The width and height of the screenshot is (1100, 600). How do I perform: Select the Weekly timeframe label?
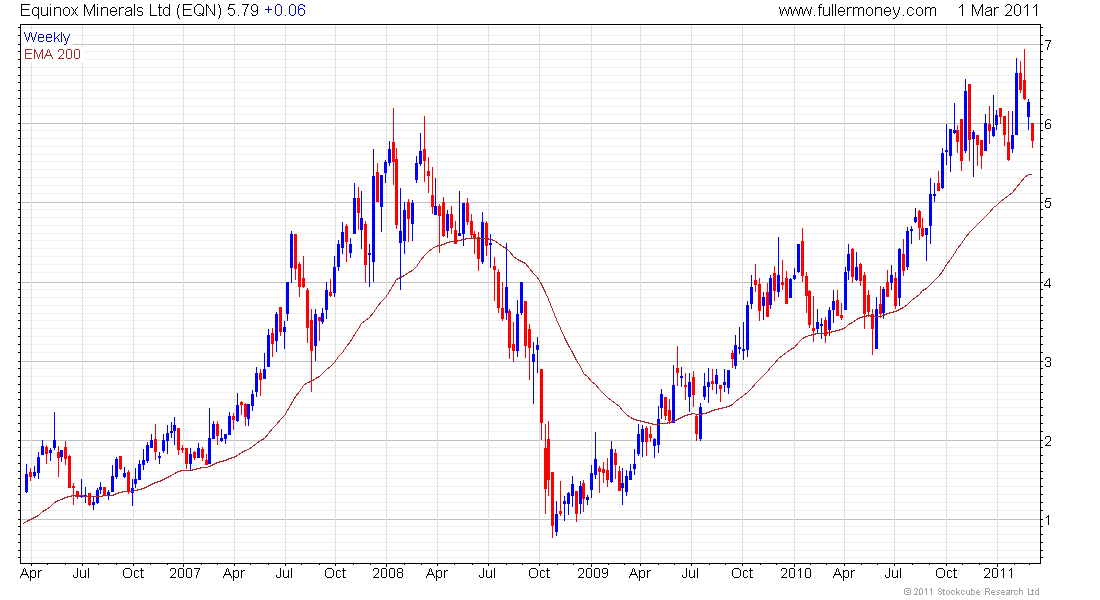pyautogui.click(x=47, y=37)
